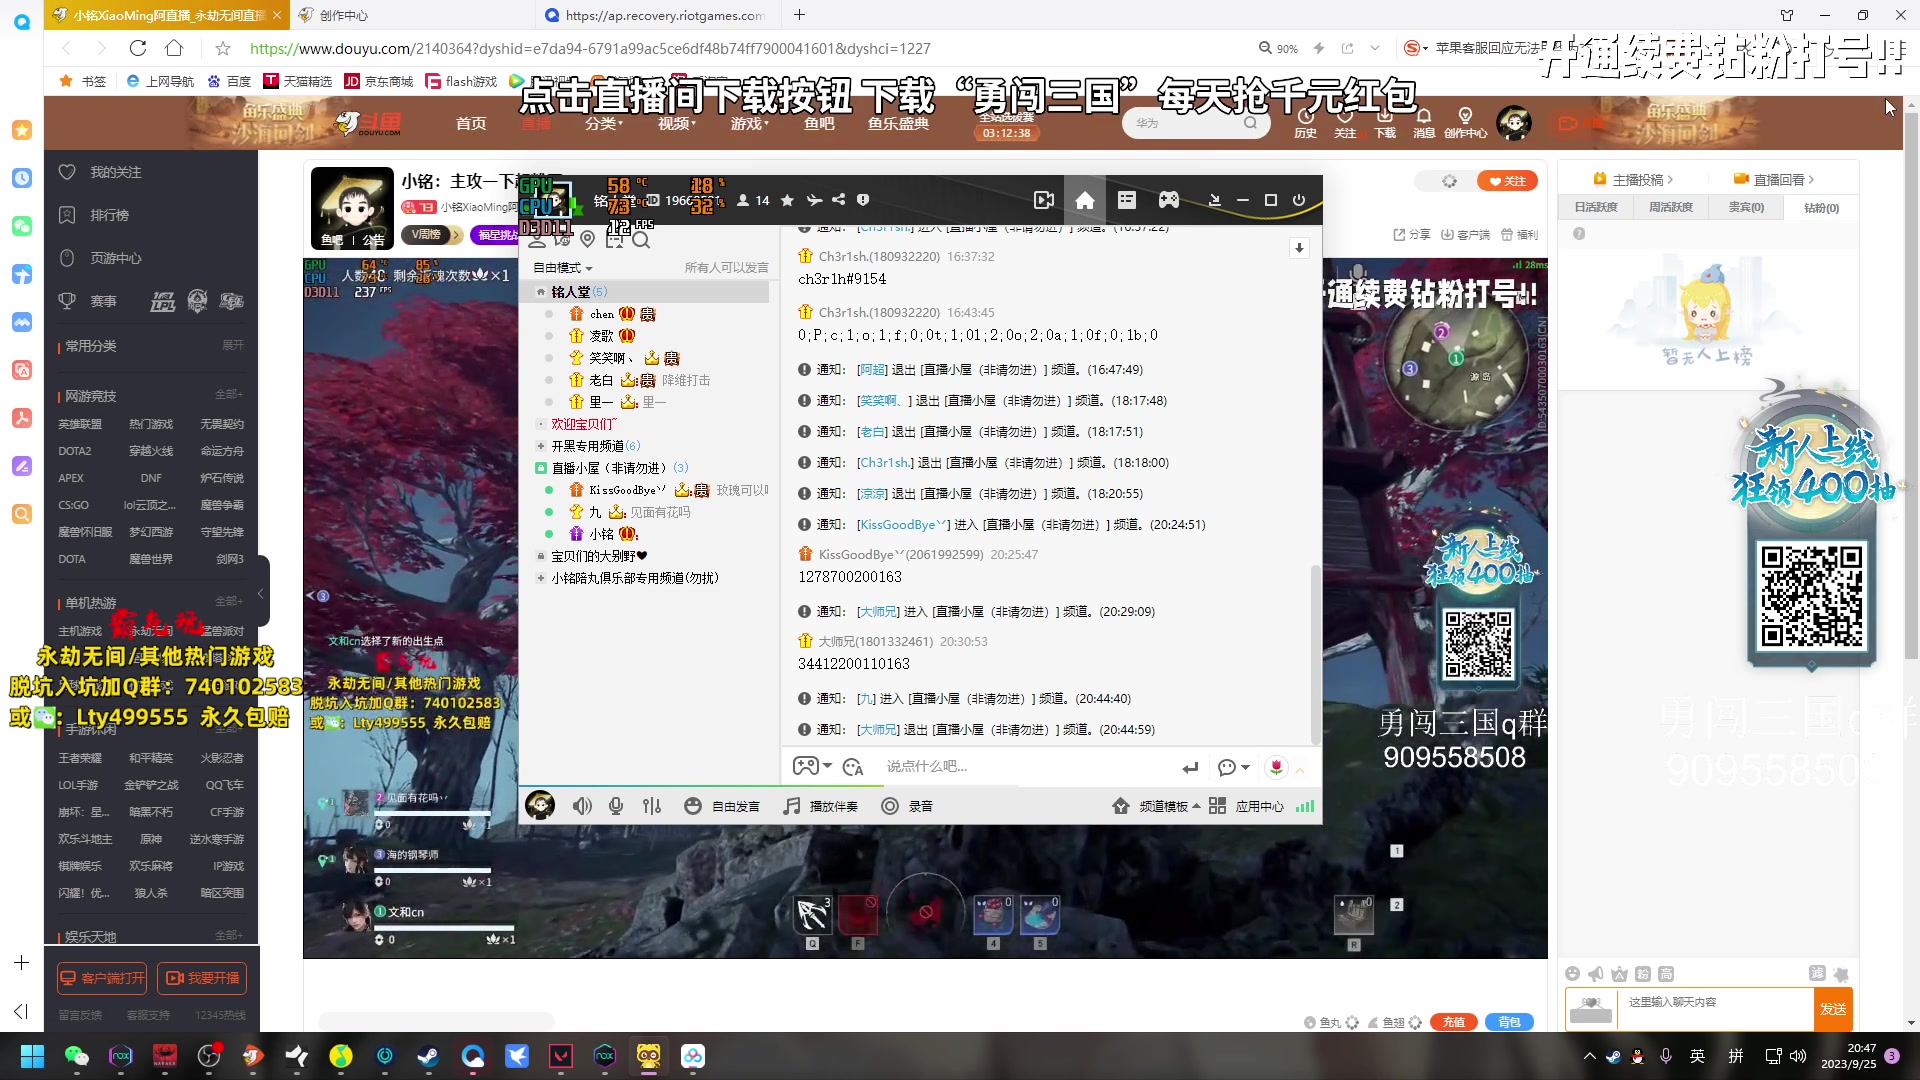Click the location pin icon in YY

[x=588, y=240]
